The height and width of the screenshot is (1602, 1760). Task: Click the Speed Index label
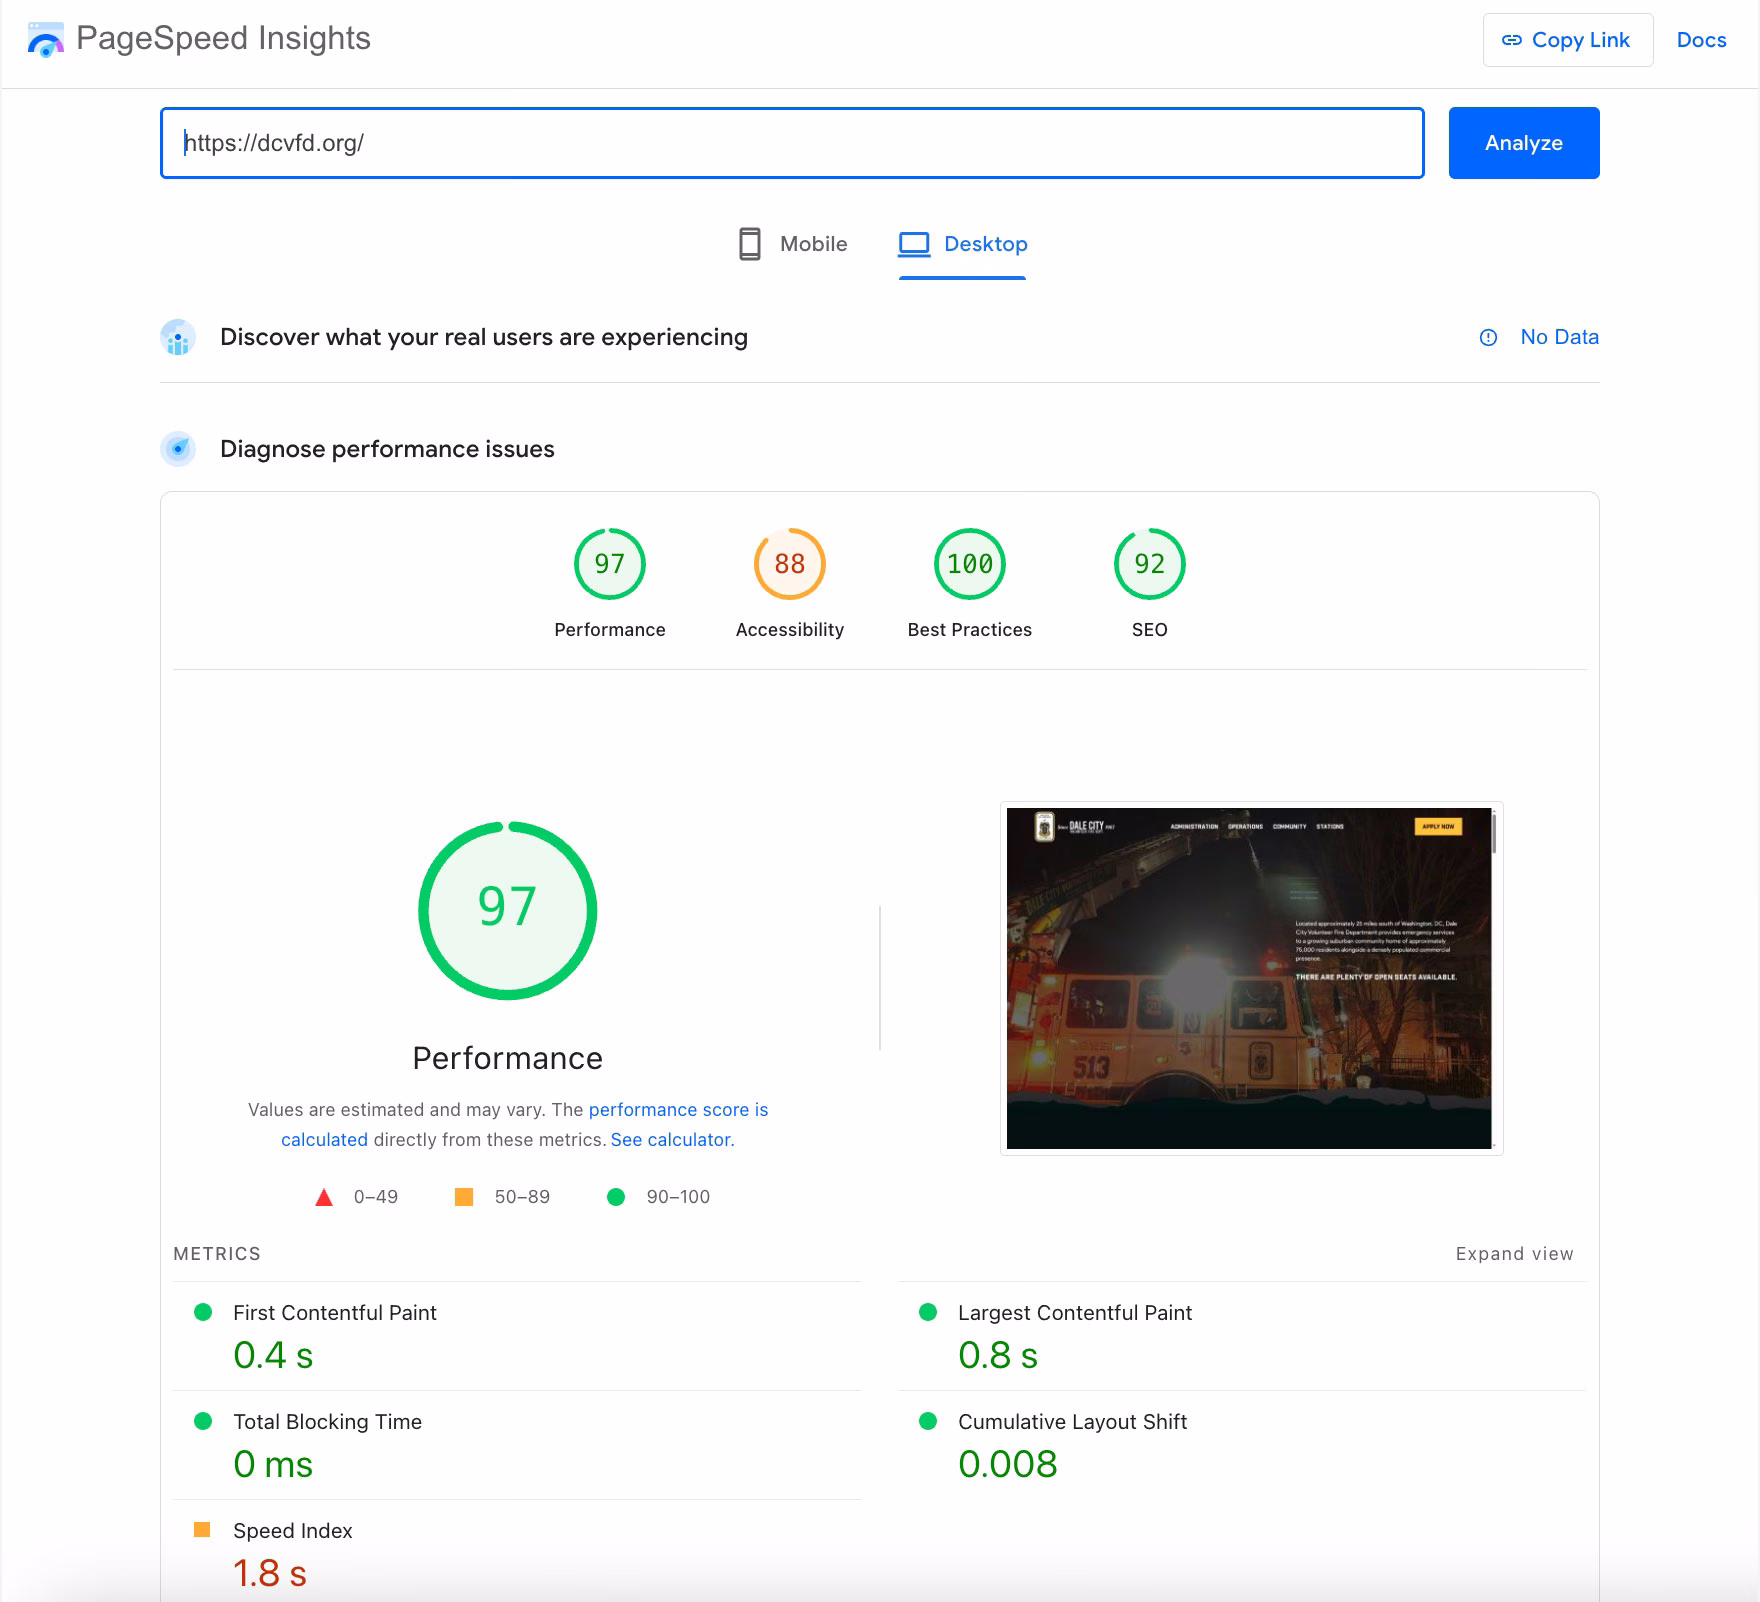pos(293,1531)
